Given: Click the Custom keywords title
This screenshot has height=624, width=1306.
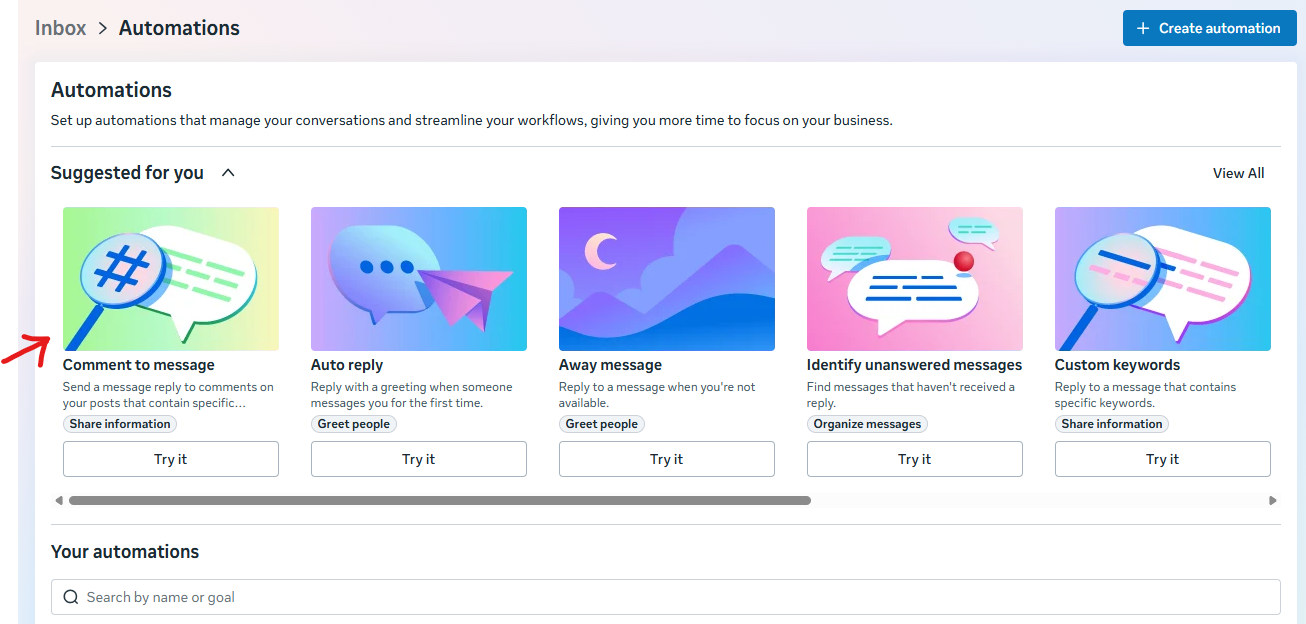Looking at the screenshot, I should click(x=1118, y=365).
